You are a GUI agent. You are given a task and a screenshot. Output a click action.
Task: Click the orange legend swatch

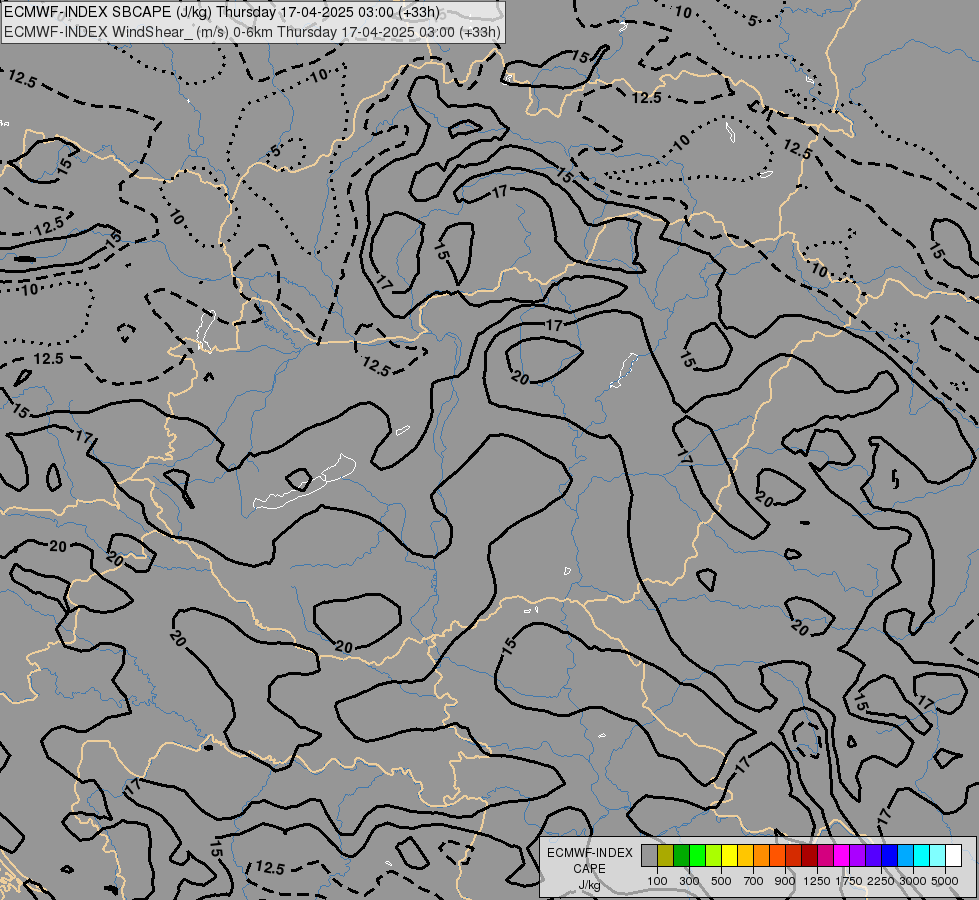point(762,856)
